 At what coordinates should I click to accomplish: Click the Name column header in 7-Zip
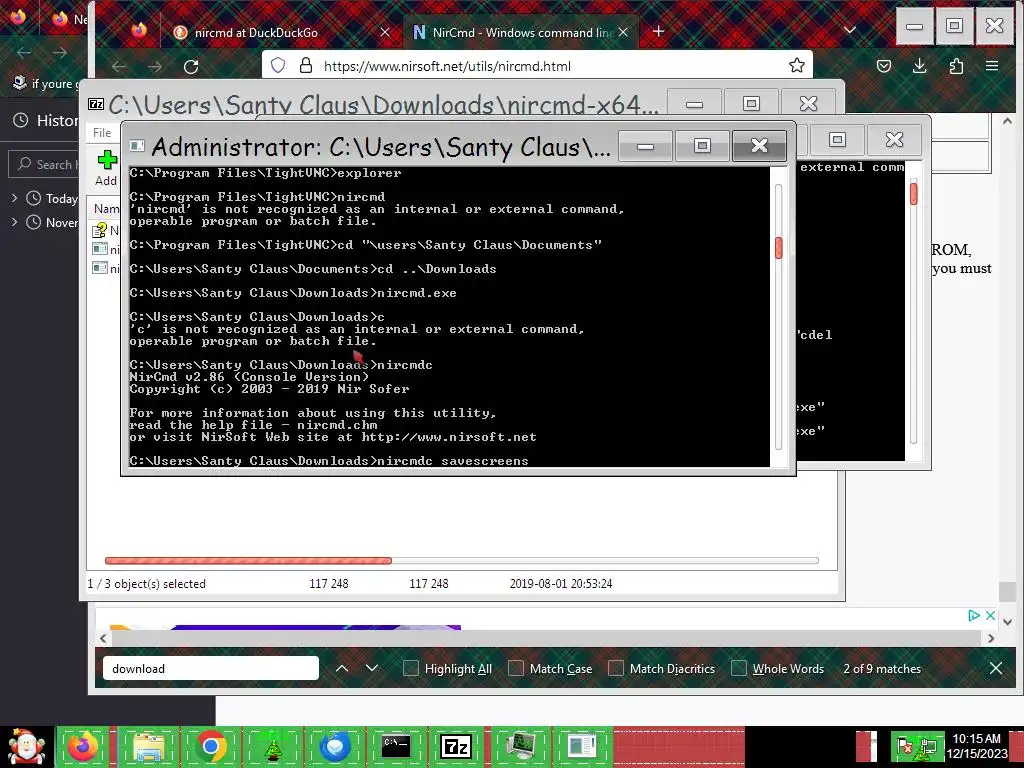tap(106, 208)
